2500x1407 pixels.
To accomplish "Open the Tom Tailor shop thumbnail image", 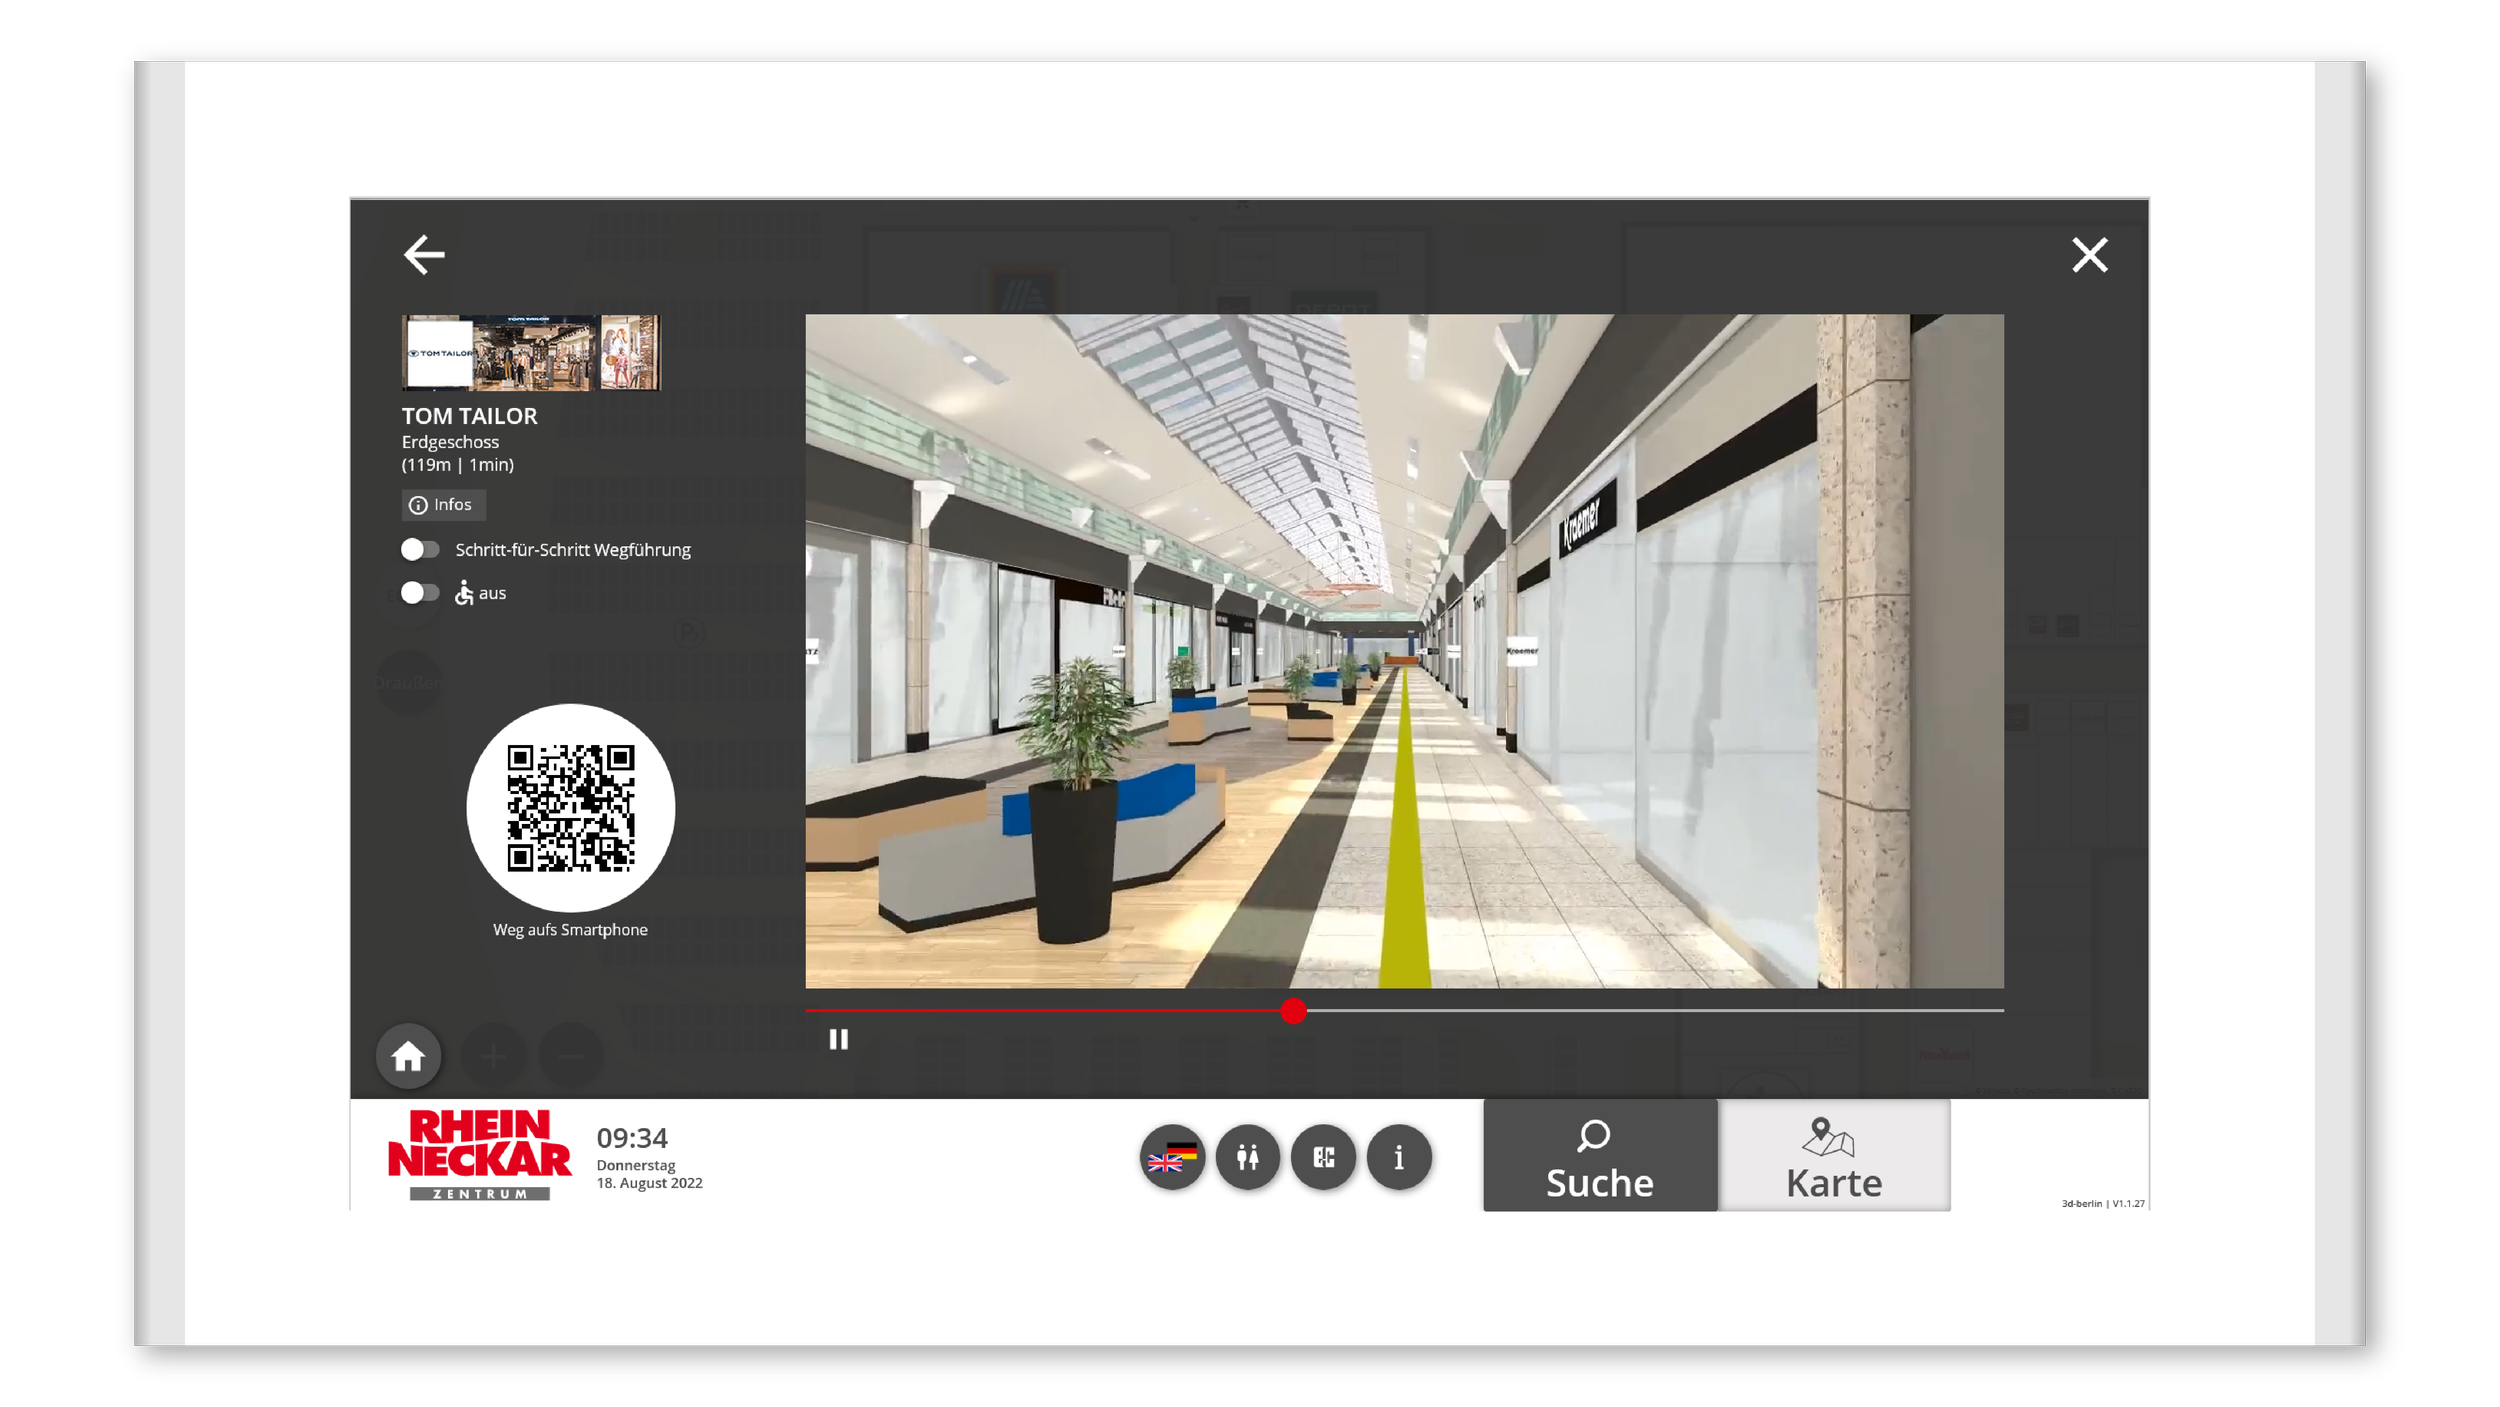I will tap(531, 352).
